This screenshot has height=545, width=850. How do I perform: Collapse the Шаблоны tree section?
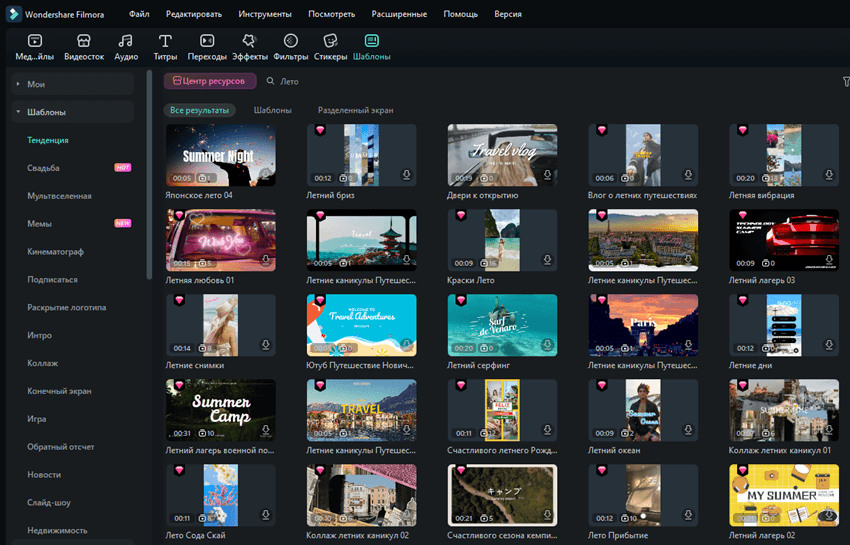click(x=18, y=112)
